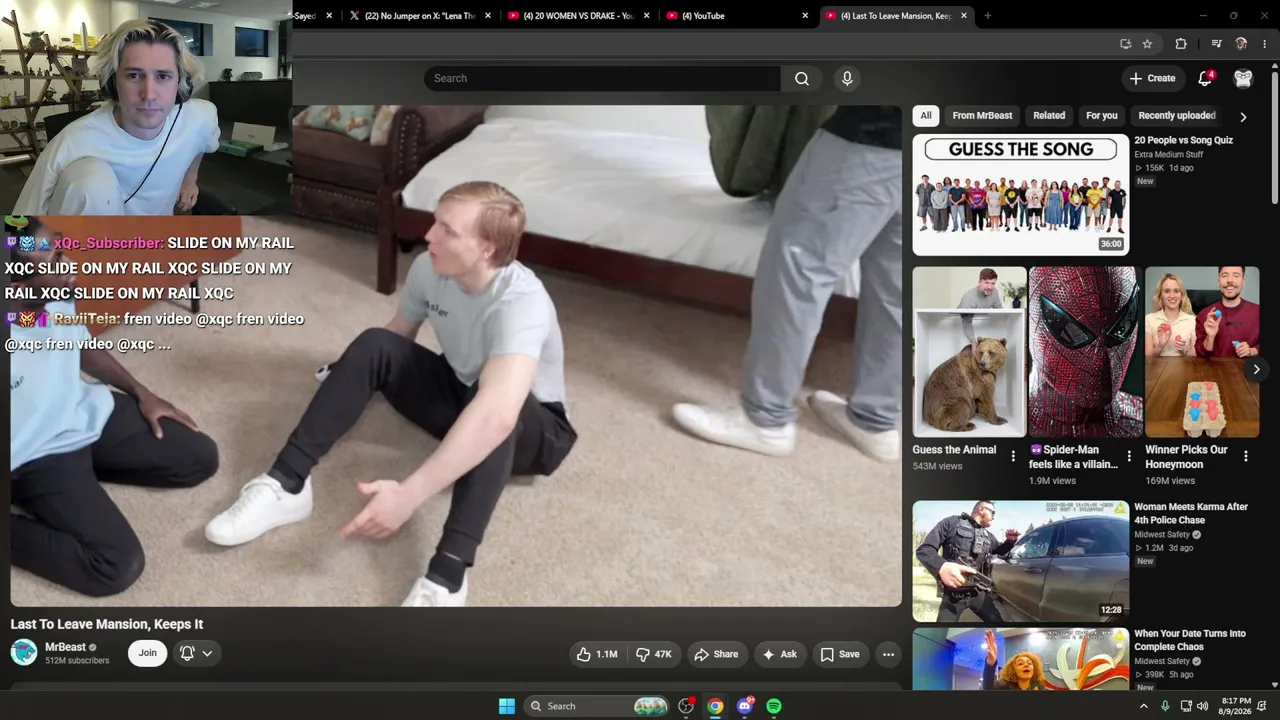Open Chrome media controls icon
1280x720 pixels.
(x=1216, y=44)
